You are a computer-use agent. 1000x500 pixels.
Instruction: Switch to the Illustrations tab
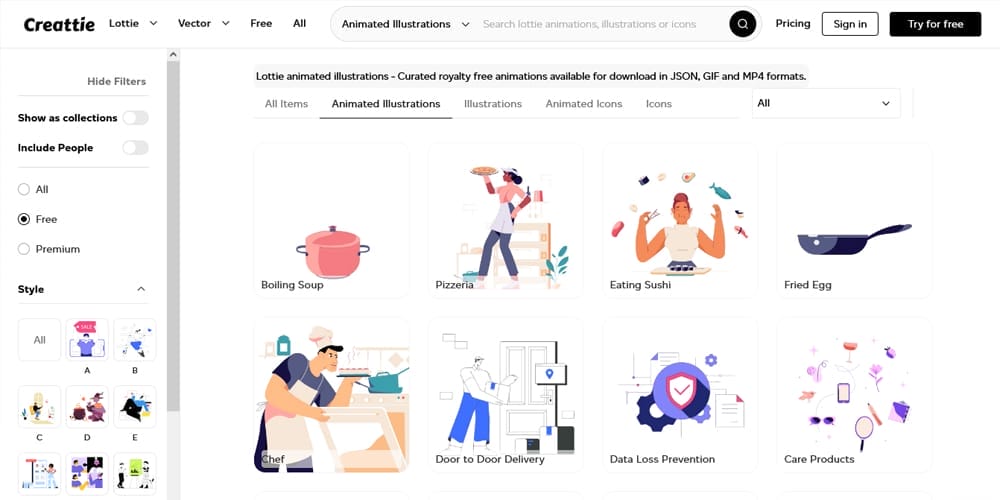pyautogui.click(x=492, y=104)
